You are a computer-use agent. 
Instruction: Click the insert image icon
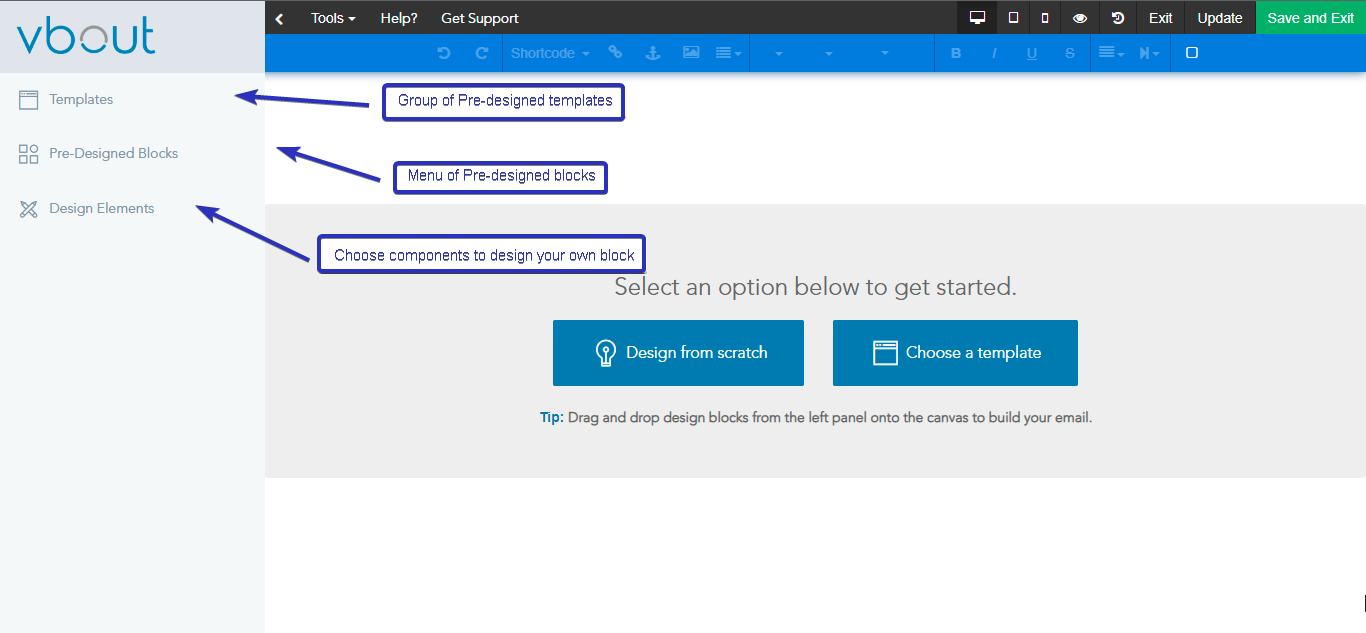[x=691, y=52]
